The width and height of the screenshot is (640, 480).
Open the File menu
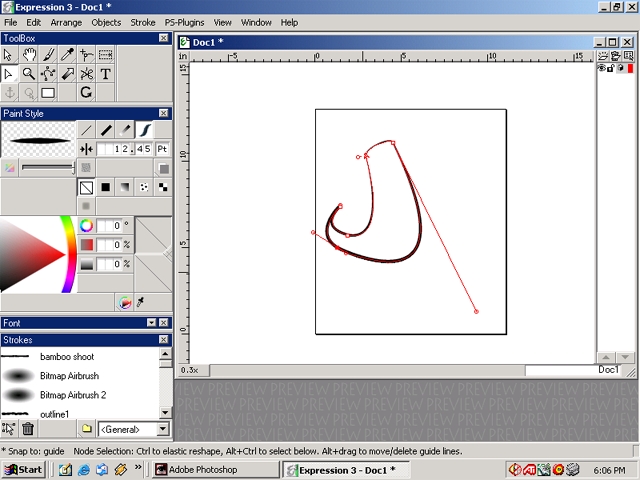11,22
